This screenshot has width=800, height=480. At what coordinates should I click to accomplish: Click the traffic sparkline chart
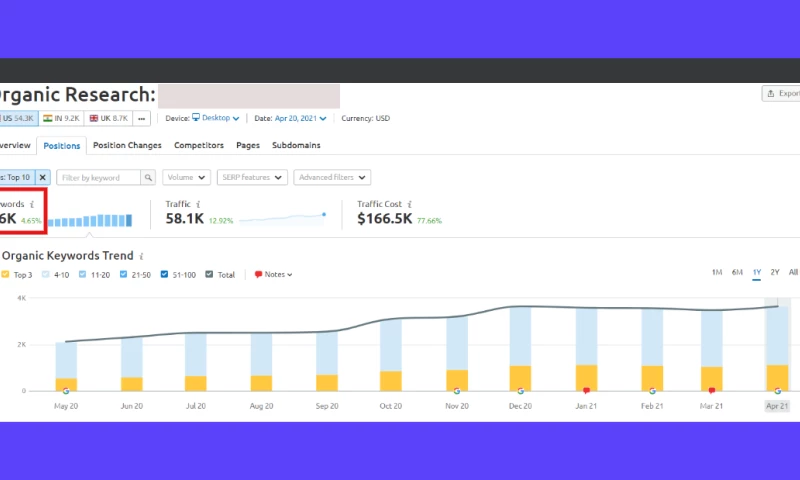(x=282, y=218)
